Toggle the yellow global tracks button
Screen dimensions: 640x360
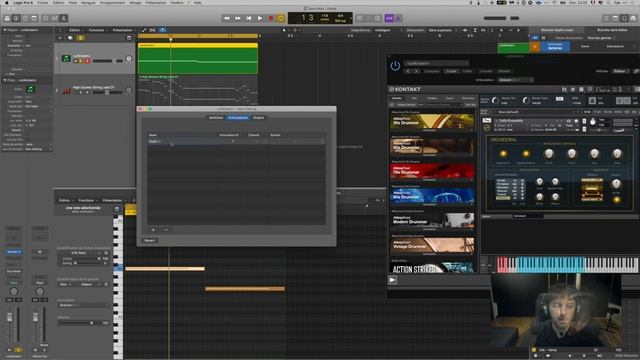point(80,38)
